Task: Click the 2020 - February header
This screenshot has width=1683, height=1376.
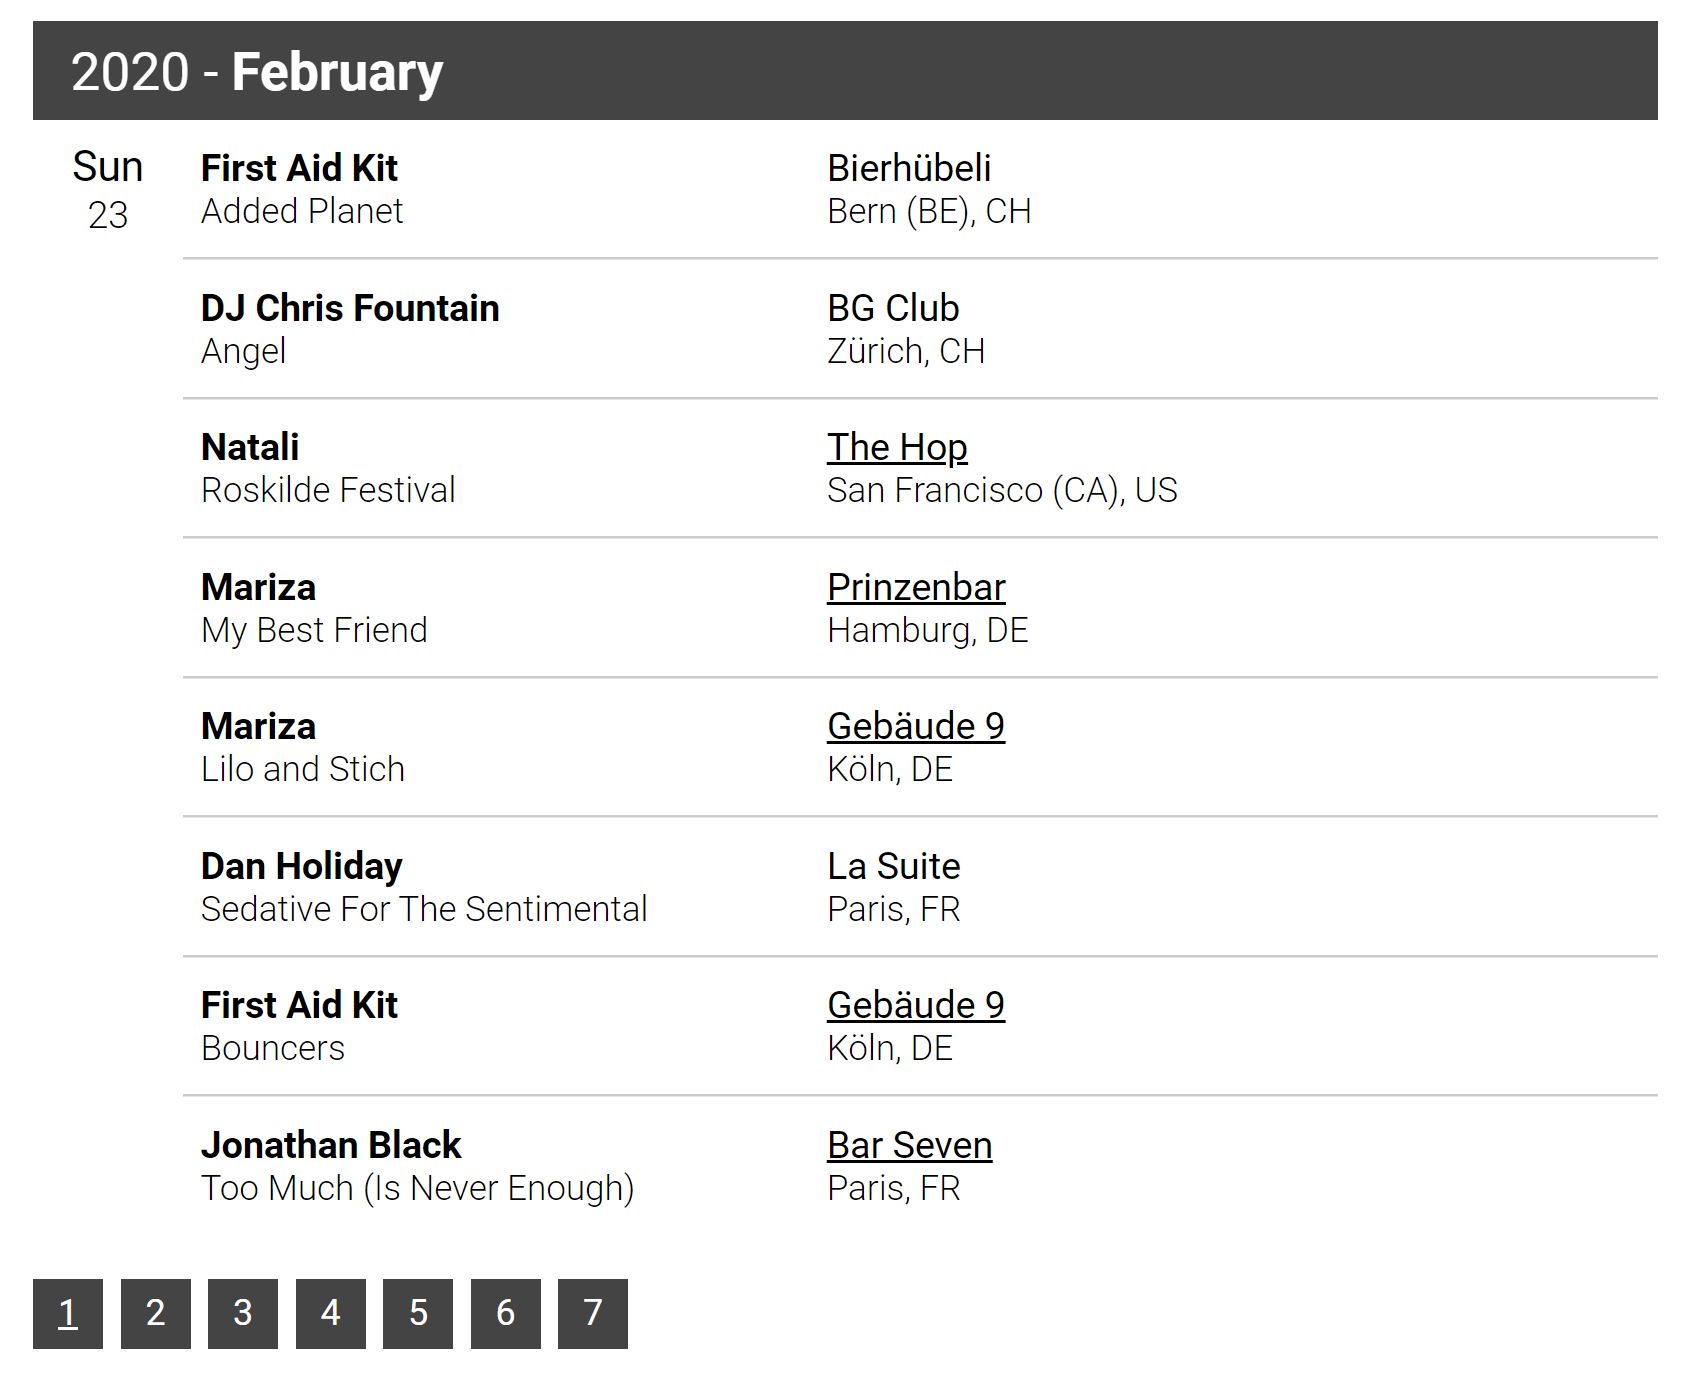Action: point(845,71)
